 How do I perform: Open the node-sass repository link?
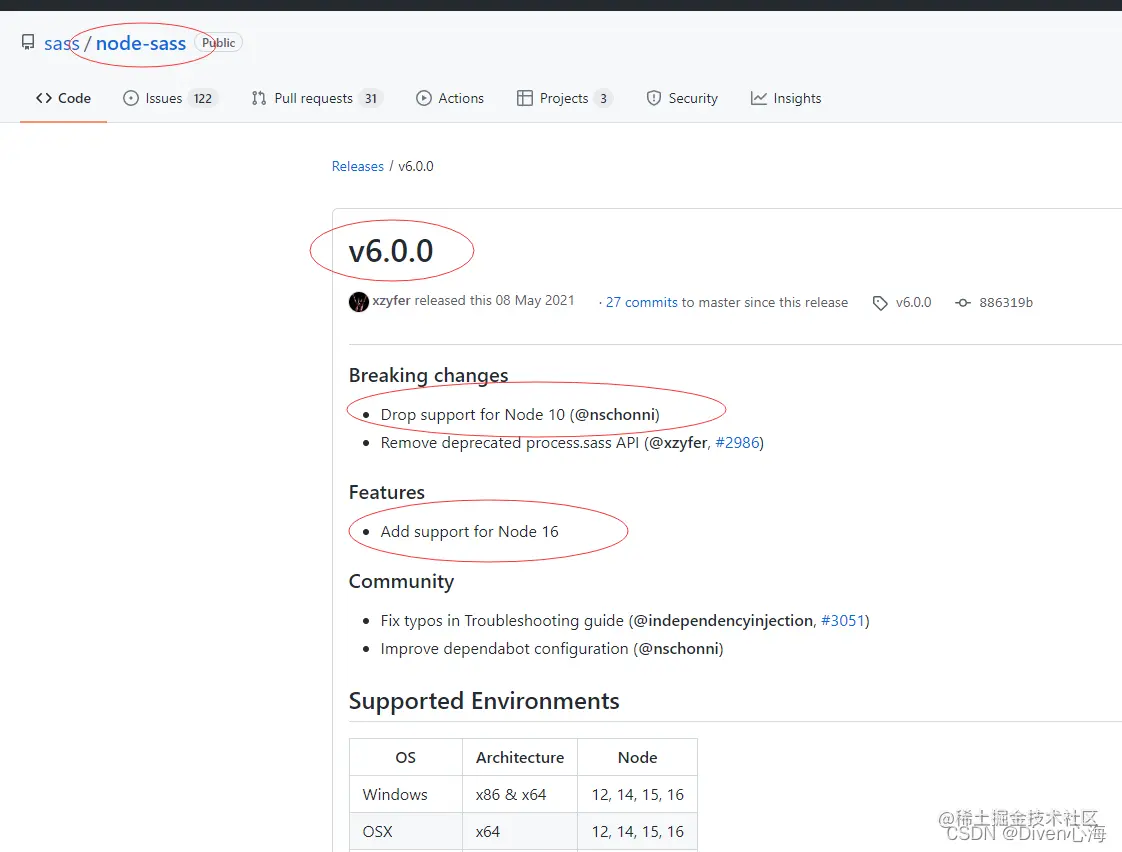coord(141,43)
